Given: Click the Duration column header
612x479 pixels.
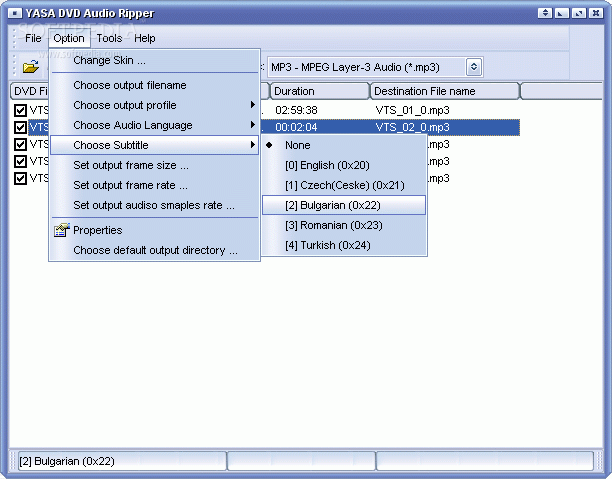Looking at the screenshot, I should point(319,91).
